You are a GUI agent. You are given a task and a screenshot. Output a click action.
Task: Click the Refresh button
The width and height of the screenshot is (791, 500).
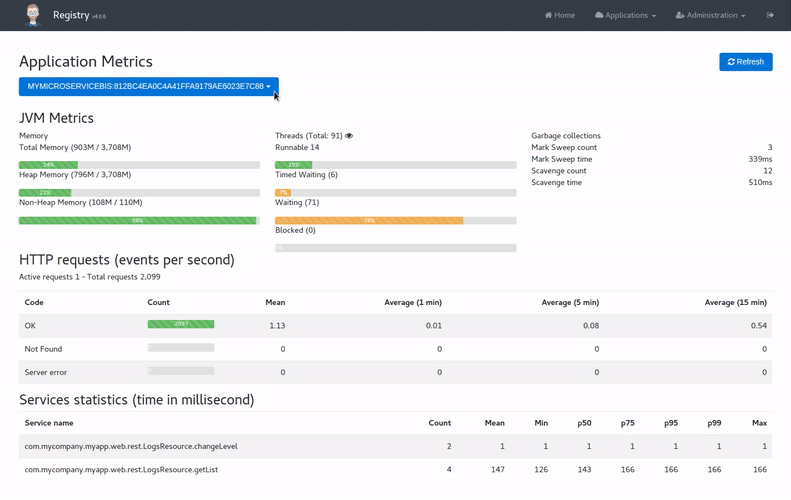[x=745, y=62]
